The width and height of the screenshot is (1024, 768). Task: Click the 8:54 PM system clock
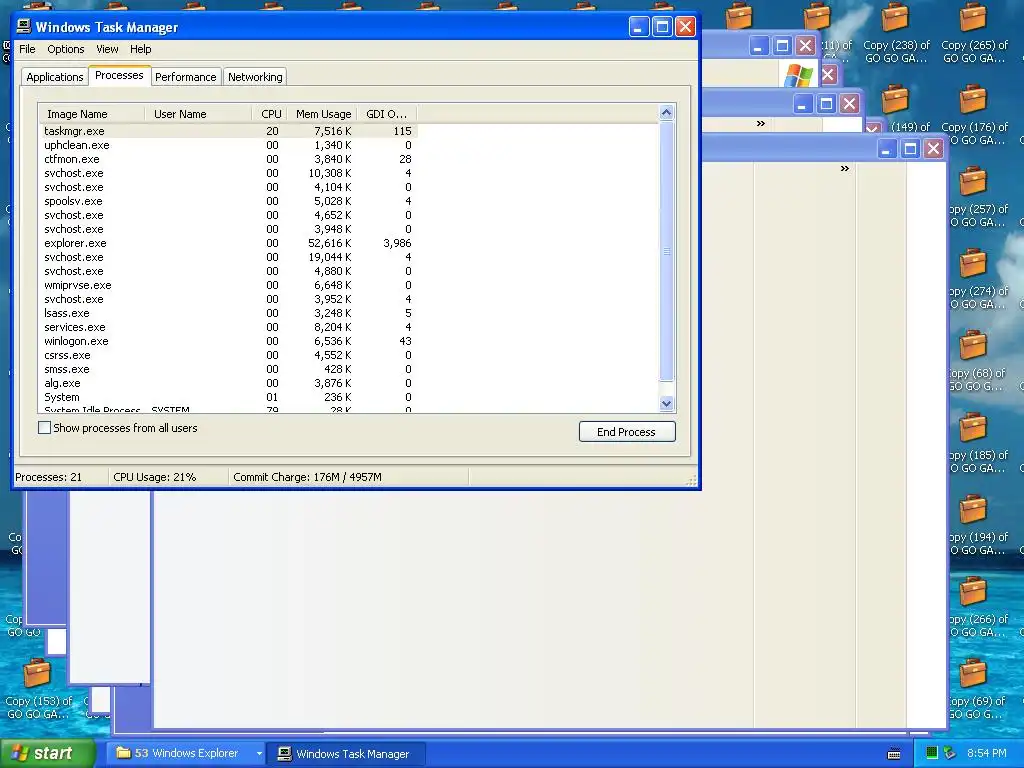pos(987,753)
